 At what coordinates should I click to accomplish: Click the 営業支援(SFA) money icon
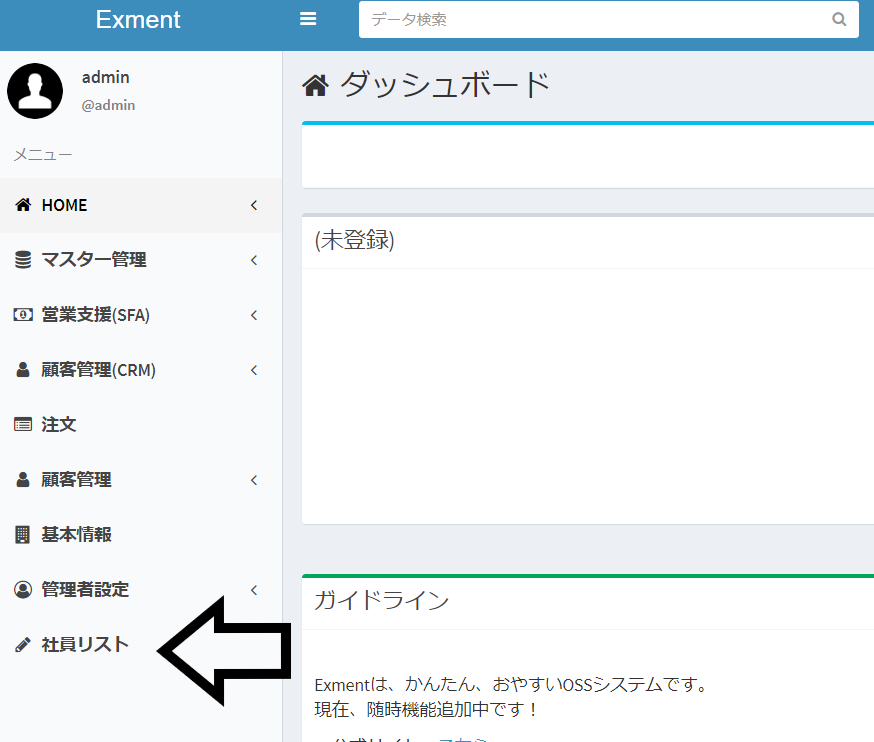click(23, 315)
